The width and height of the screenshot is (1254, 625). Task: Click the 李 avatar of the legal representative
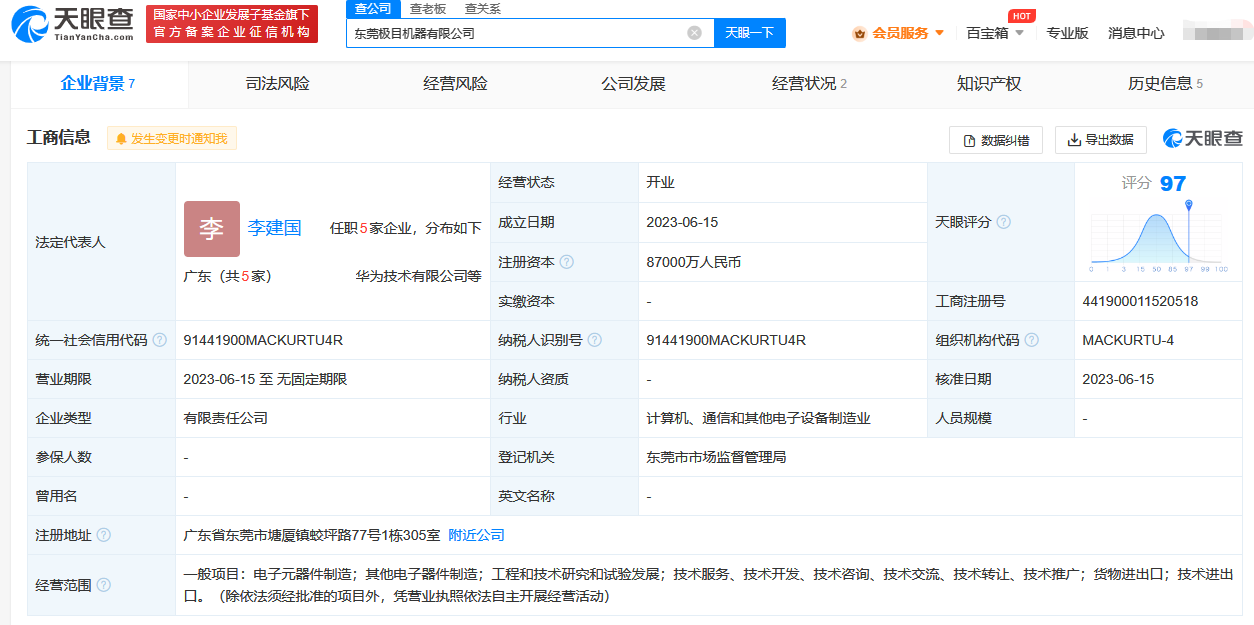point(212,229)
